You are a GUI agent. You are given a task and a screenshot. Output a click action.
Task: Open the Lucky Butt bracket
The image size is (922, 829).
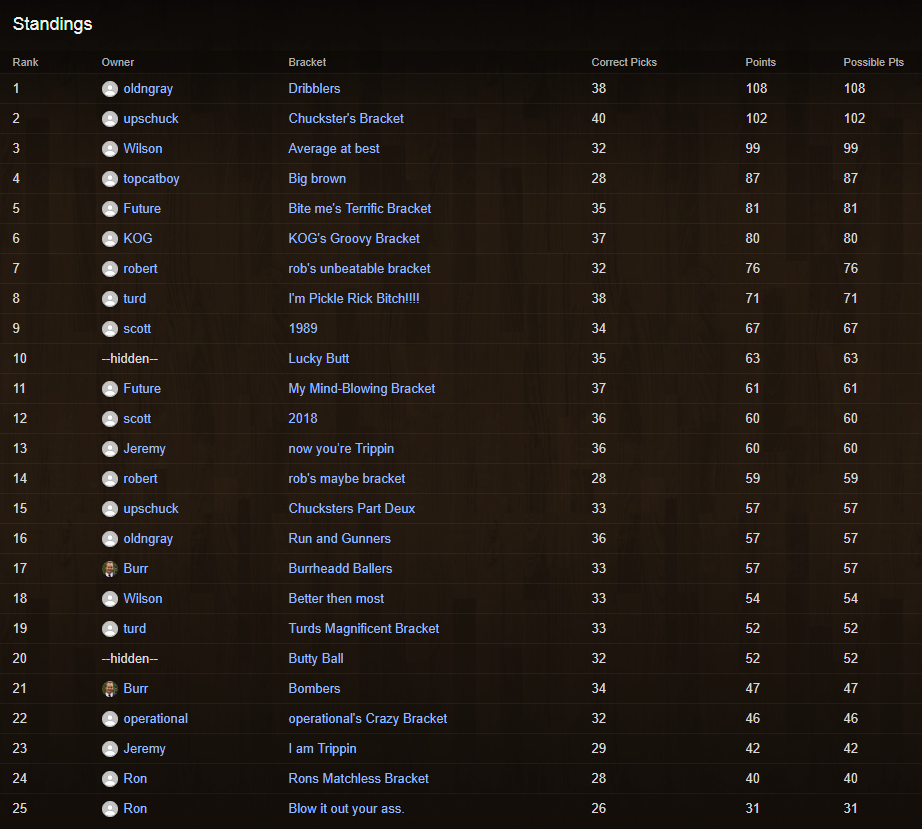pos(319,358)
